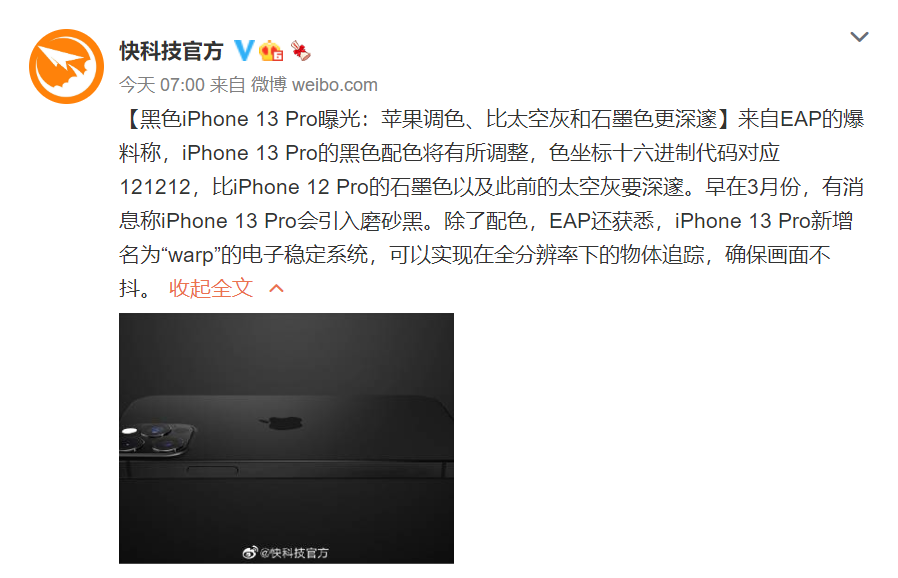Click the side button on phone image
The width and height of the screenshot is (898, 578).
click(x=213, y=470)
